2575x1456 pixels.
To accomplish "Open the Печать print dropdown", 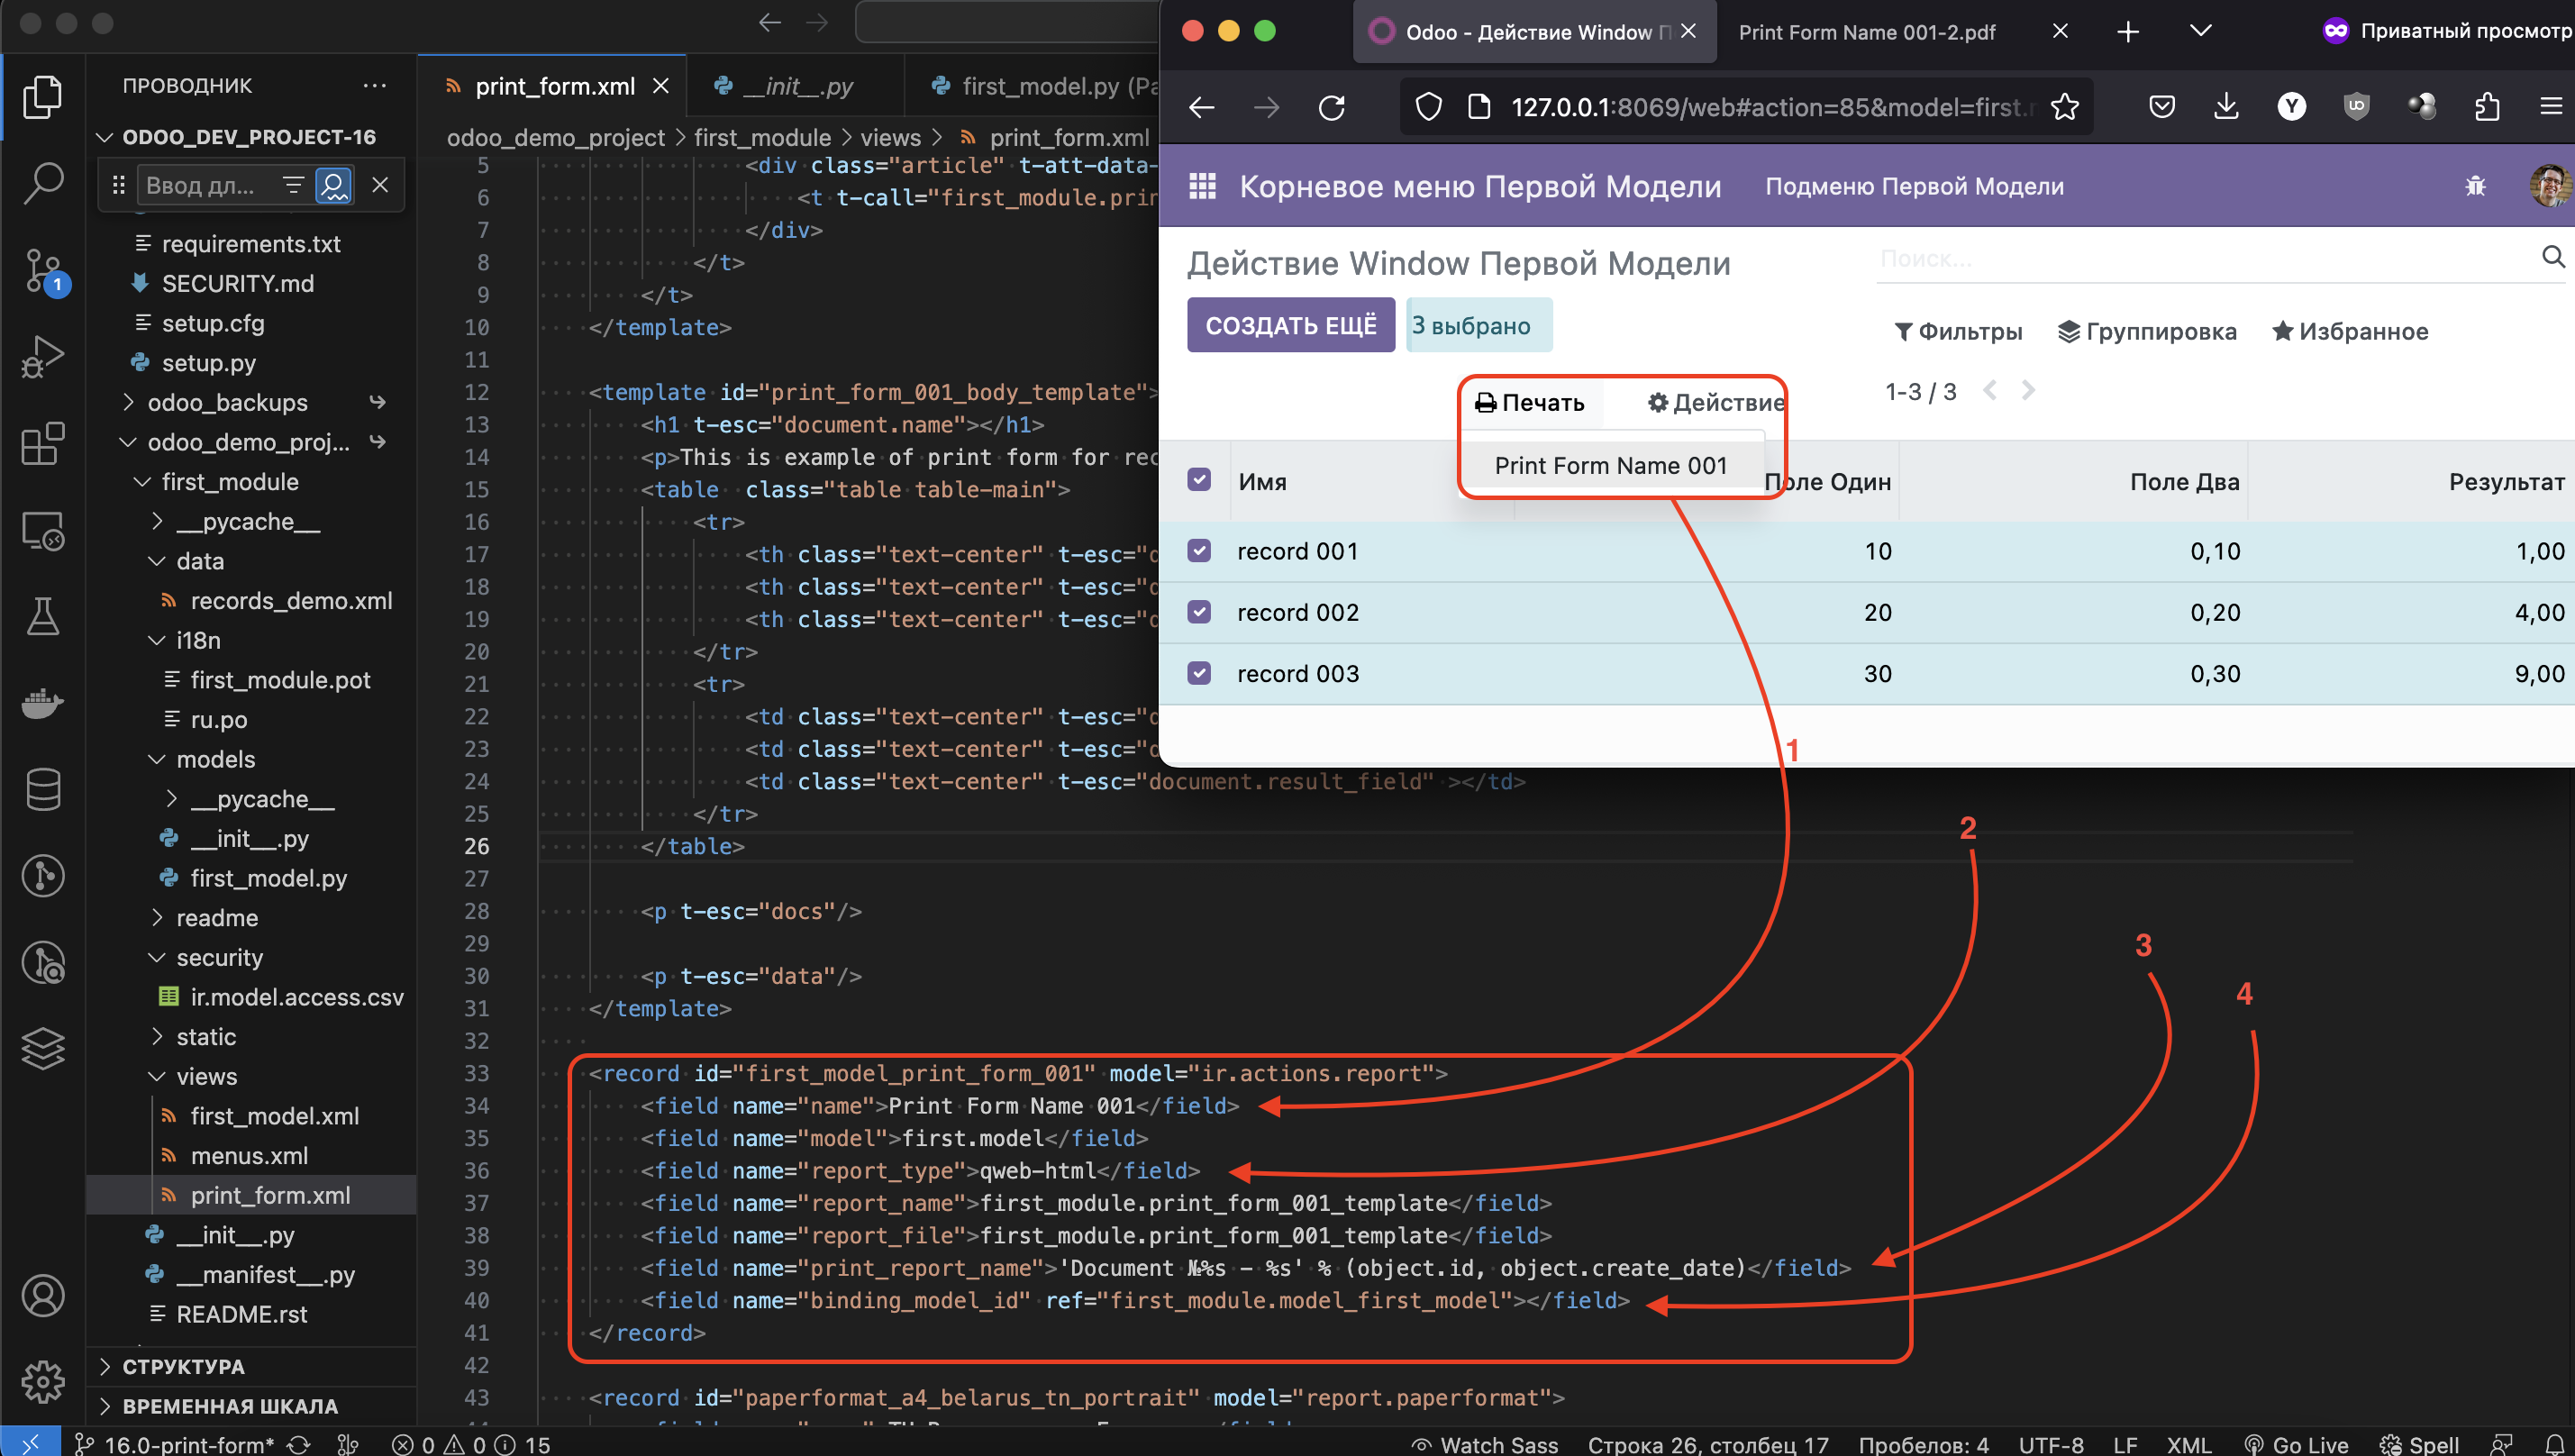I will tap(1530, 403).
